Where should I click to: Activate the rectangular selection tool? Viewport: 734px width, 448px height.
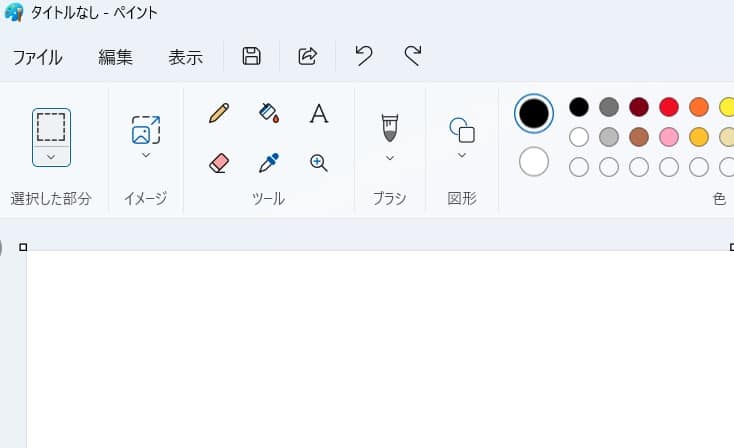(51, 127)
